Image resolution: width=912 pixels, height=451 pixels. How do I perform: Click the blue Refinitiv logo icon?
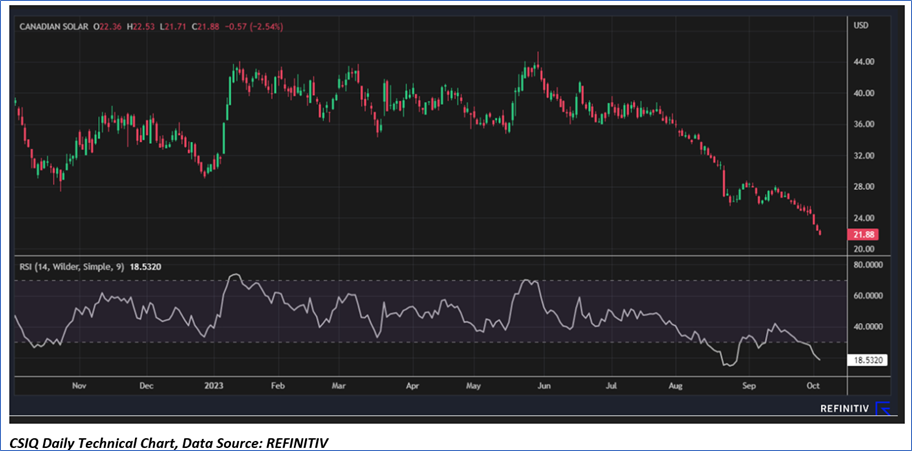tap(882, 407)
